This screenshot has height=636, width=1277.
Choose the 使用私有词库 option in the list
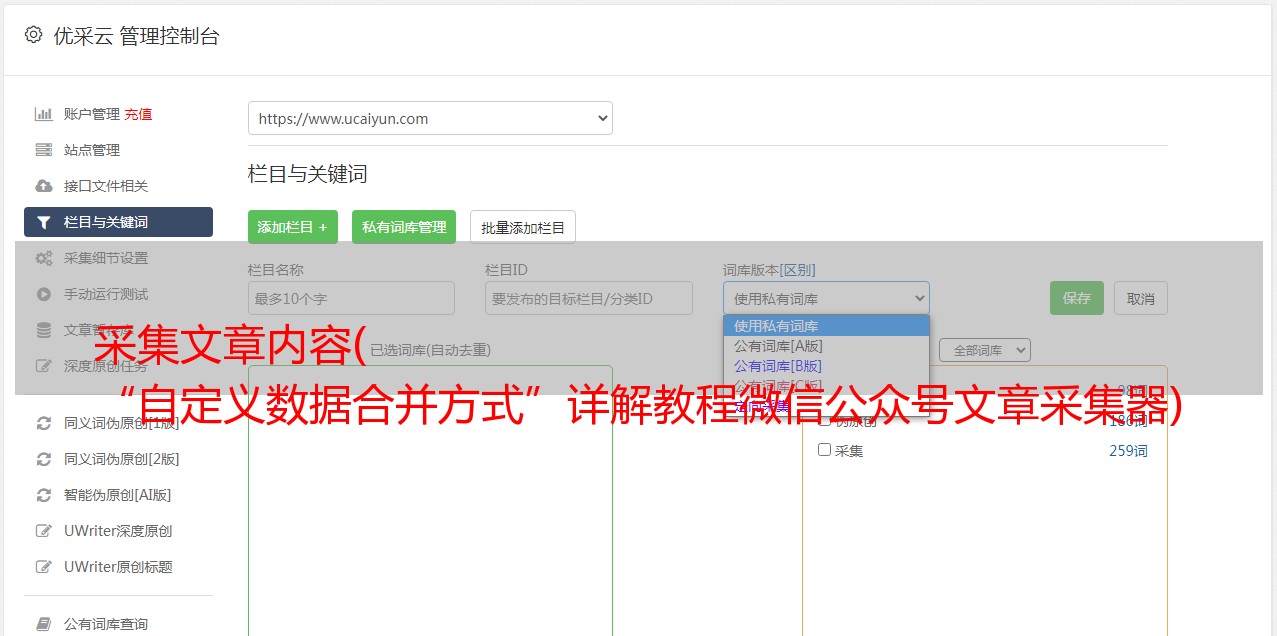tap(826, 326)
